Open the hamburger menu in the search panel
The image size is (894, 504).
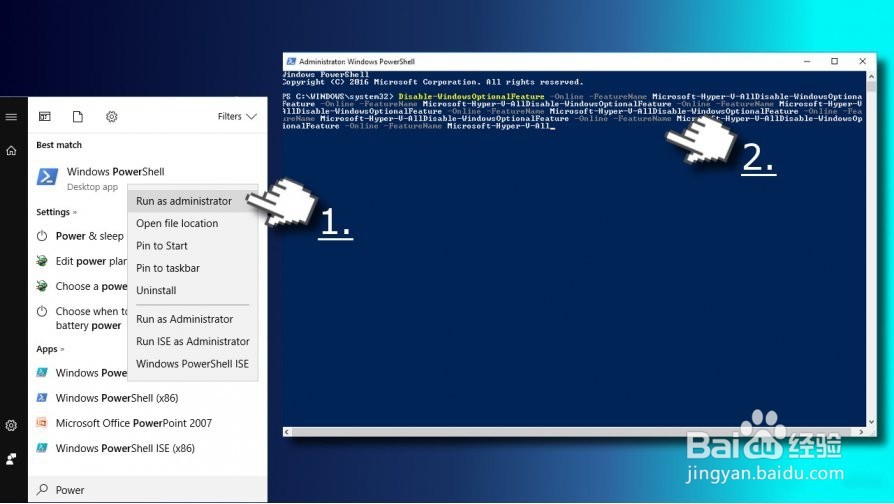[x=11, y=117]
